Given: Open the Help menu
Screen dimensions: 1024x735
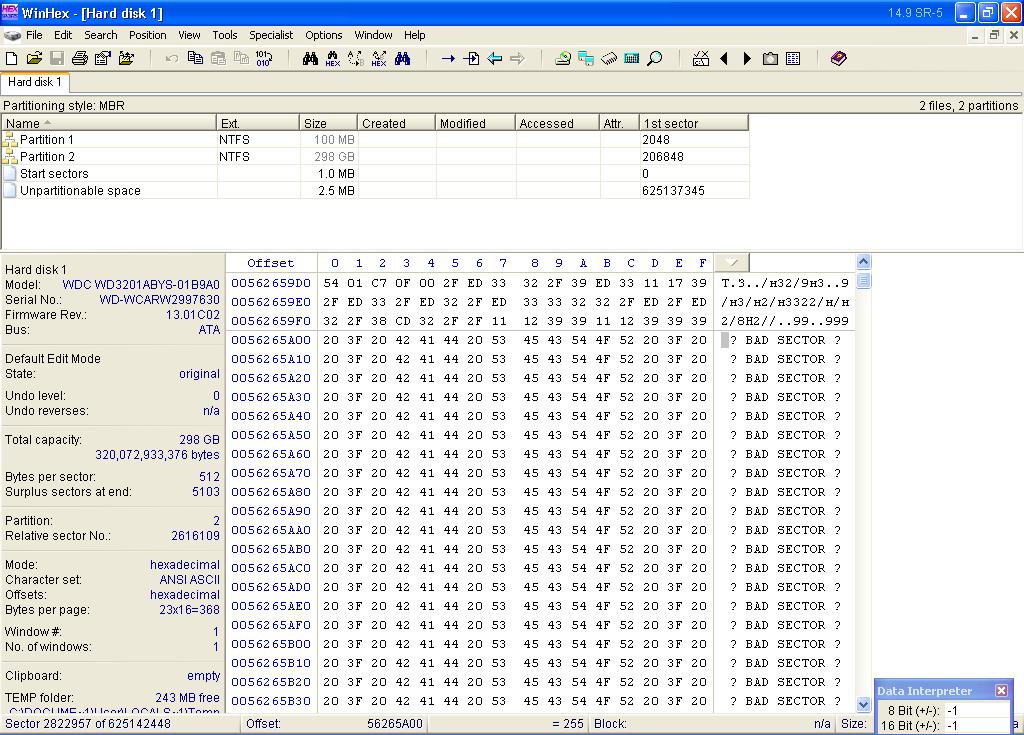Looking at the screenshot, I should (415, 35).
